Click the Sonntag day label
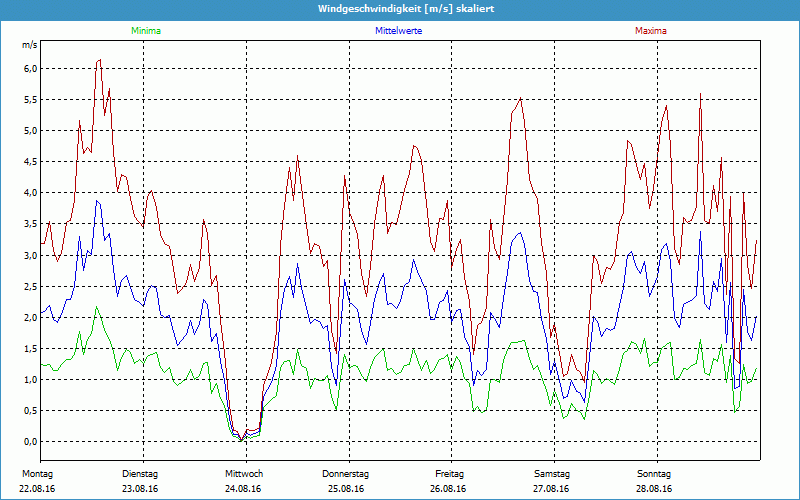This screenshot has width=800, height=500. pos(654,474)
